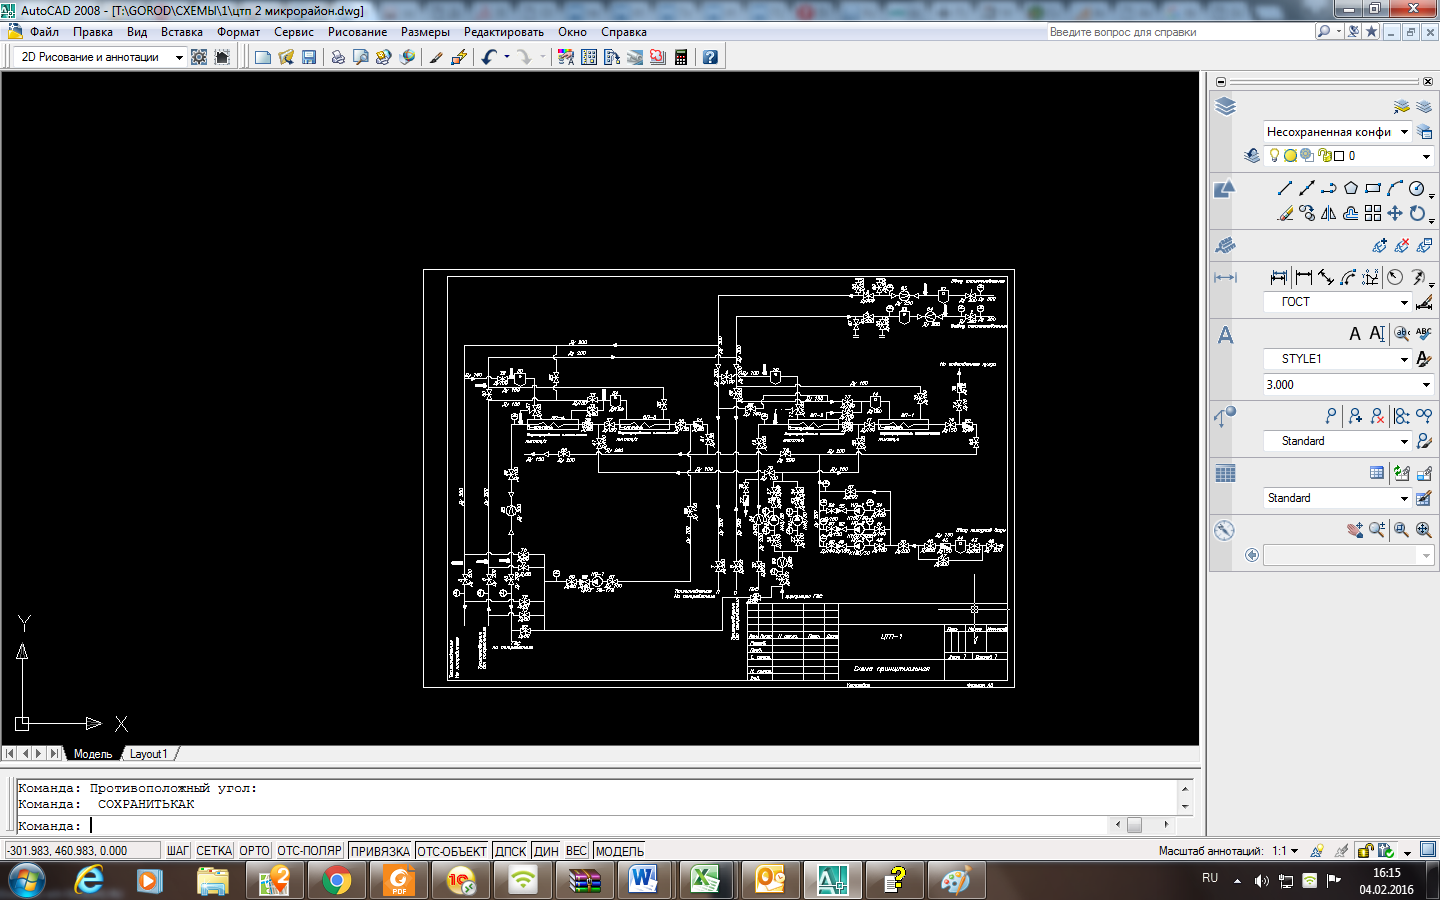Click the command line input

point(563,826)
